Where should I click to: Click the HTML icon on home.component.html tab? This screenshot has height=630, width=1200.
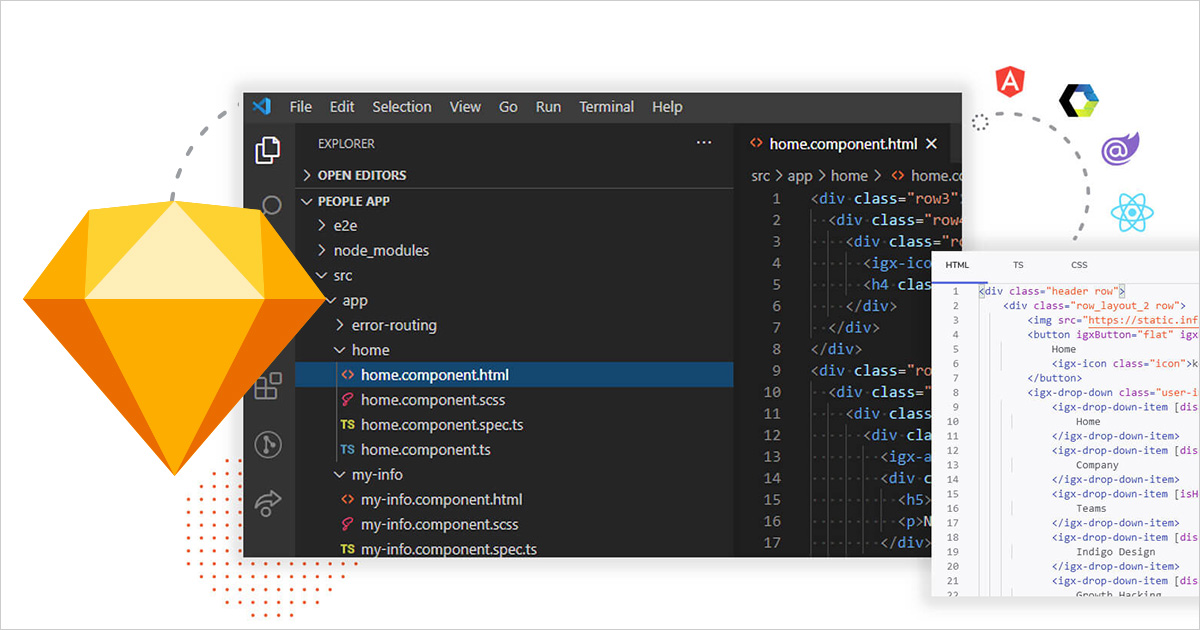pos(757,144)
